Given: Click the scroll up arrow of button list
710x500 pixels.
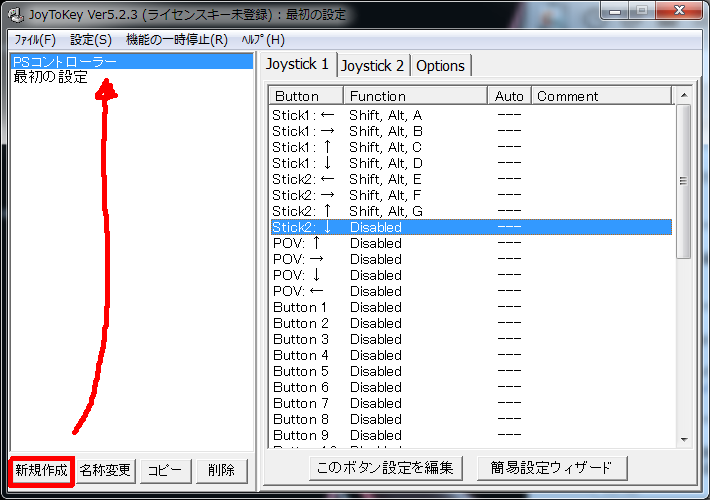Looking at the screenshot, I should 684,95.
